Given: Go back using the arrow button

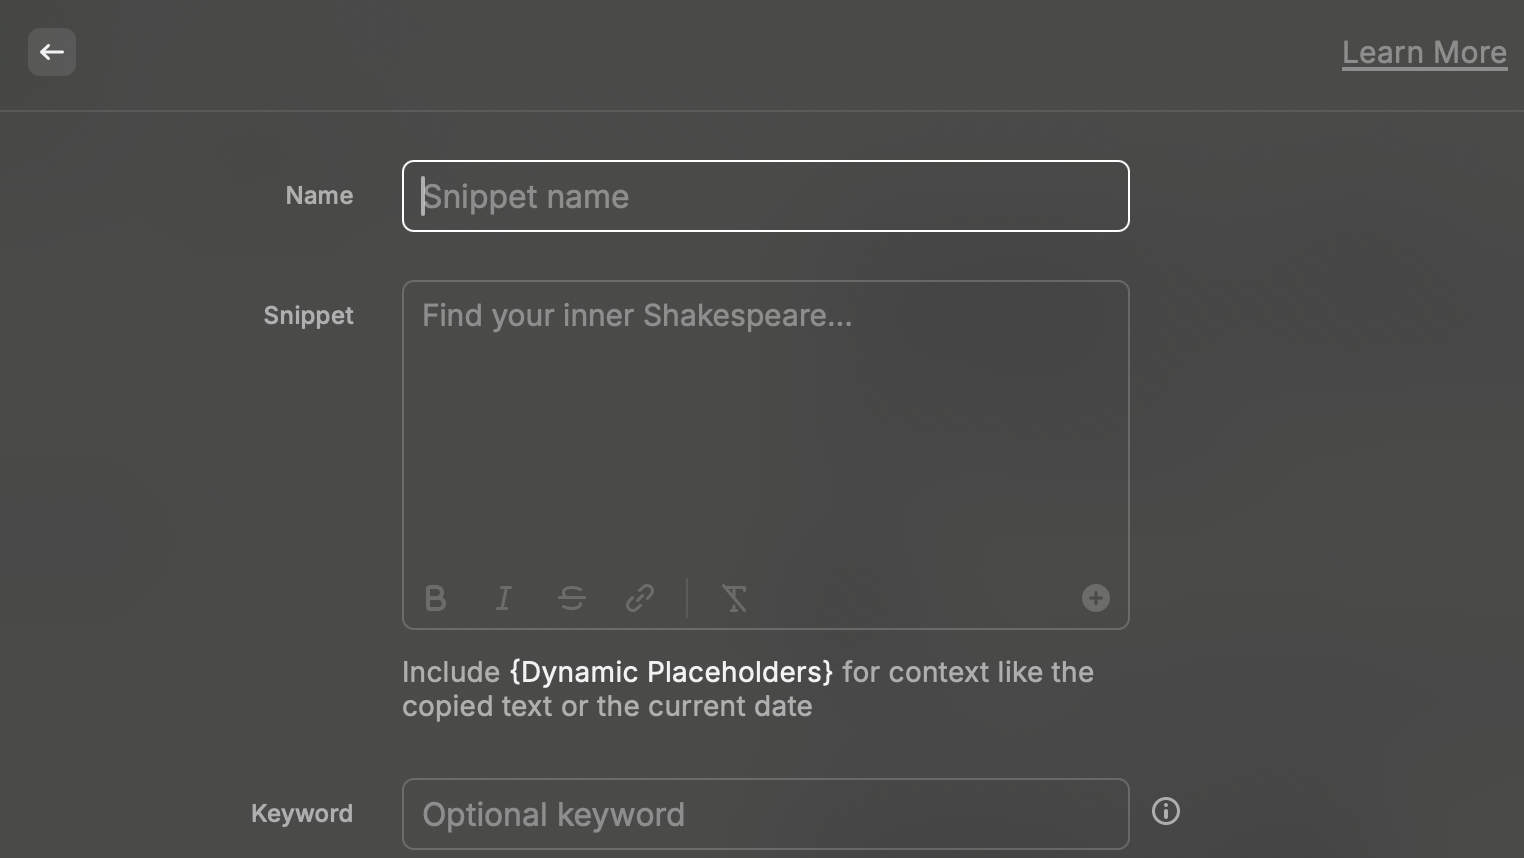Looking at the screenshot, I should [x=52, y=52].
